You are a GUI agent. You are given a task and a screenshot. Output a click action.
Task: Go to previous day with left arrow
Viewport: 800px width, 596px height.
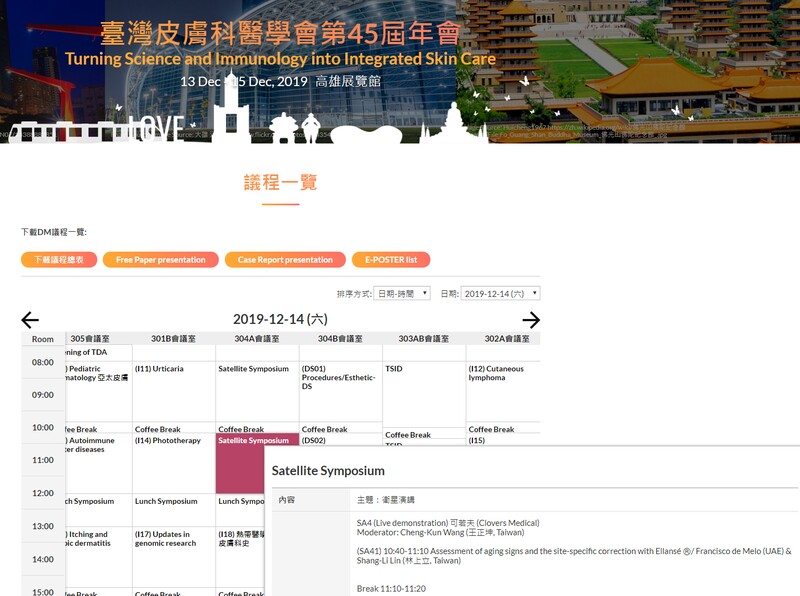point(30,320)
